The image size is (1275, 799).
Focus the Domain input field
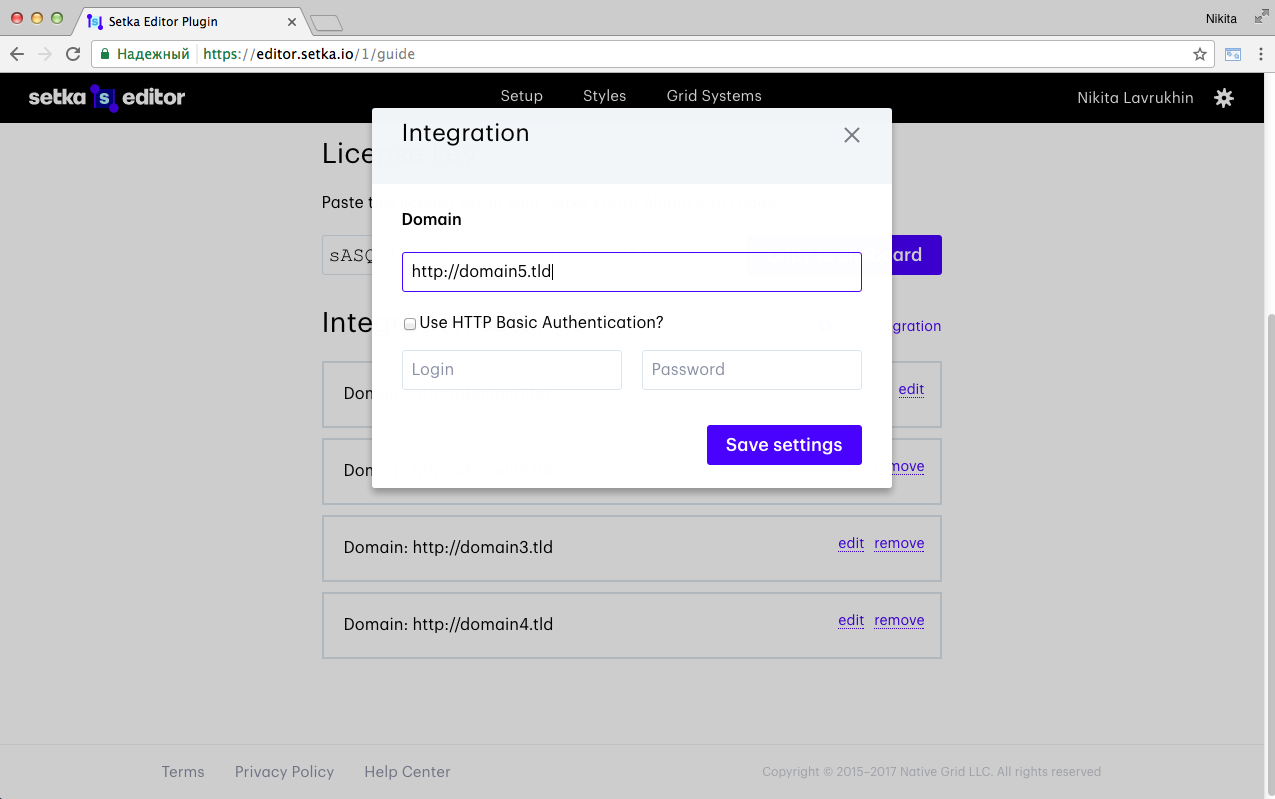tap(632, 272)
